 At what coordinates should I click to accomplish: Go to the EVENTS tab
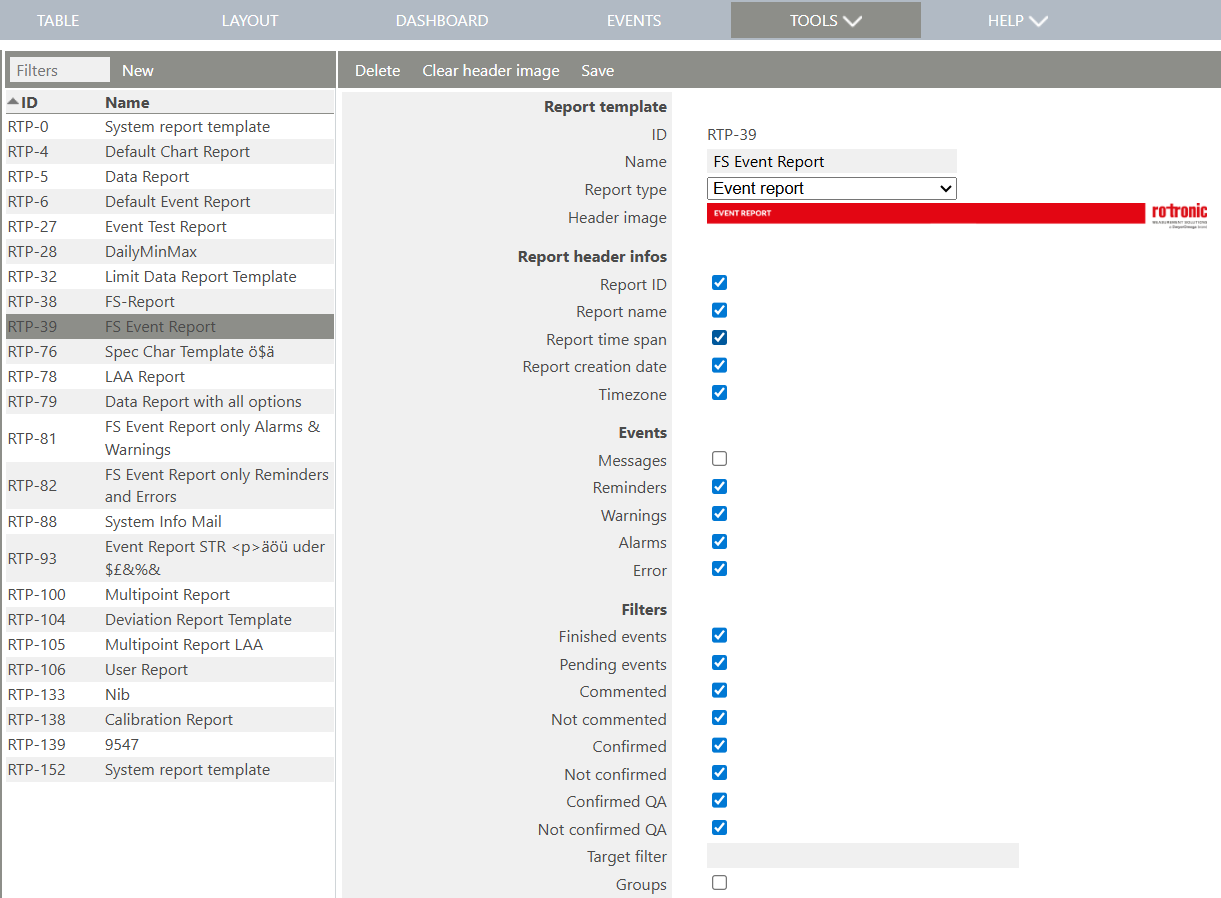point(633,20)
